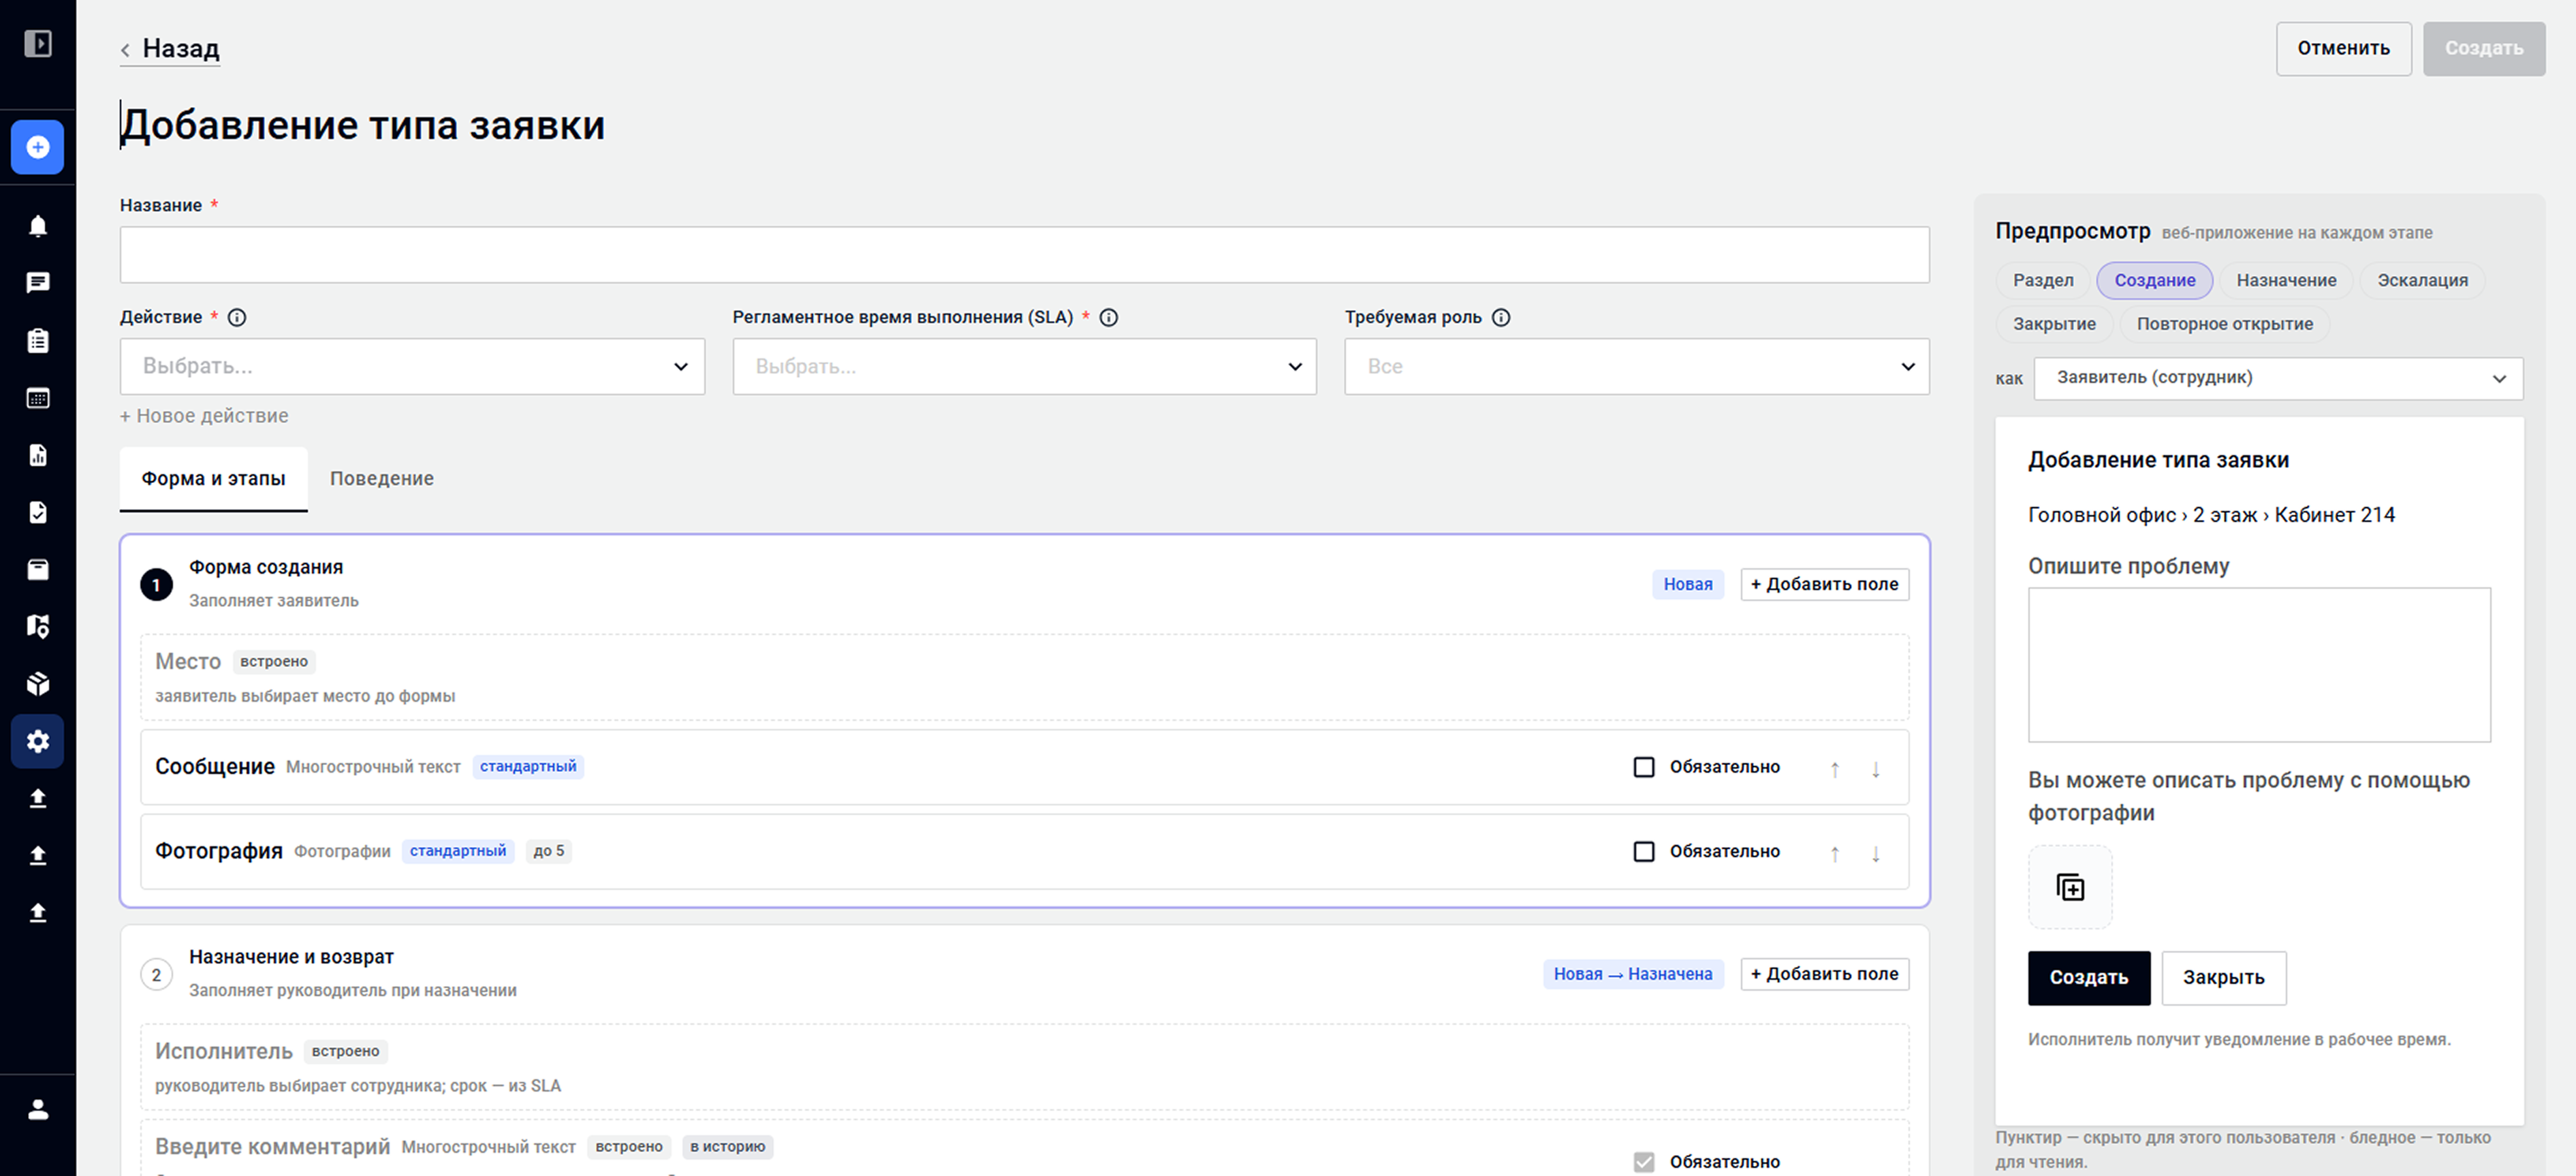
Task: Click the blue plus icon in sidebar
Action: tap(38, 147)
